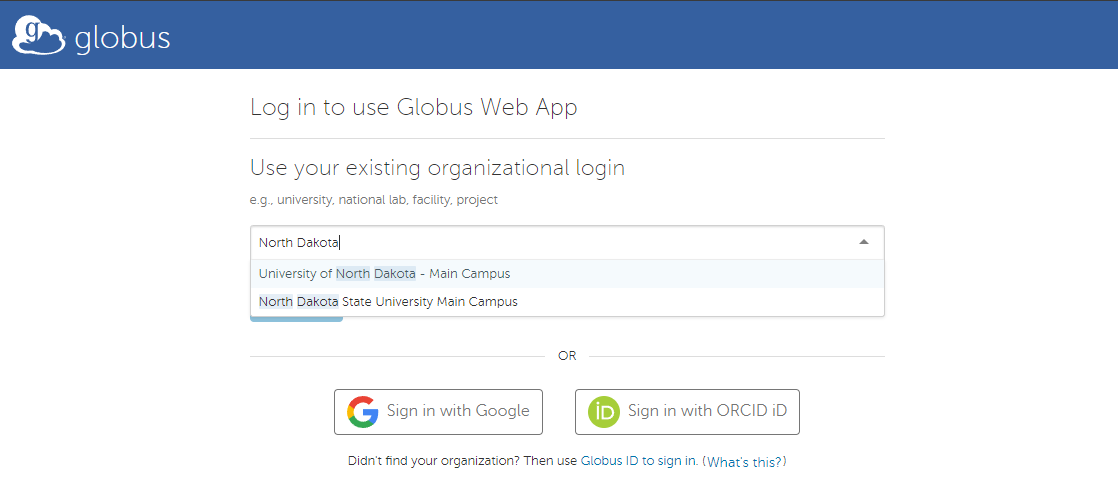This screenshot has width=1118, height=483.
Task: Click "Use your existing organizational login" heading
Action: pyautogui.click(x=437, y=167)
